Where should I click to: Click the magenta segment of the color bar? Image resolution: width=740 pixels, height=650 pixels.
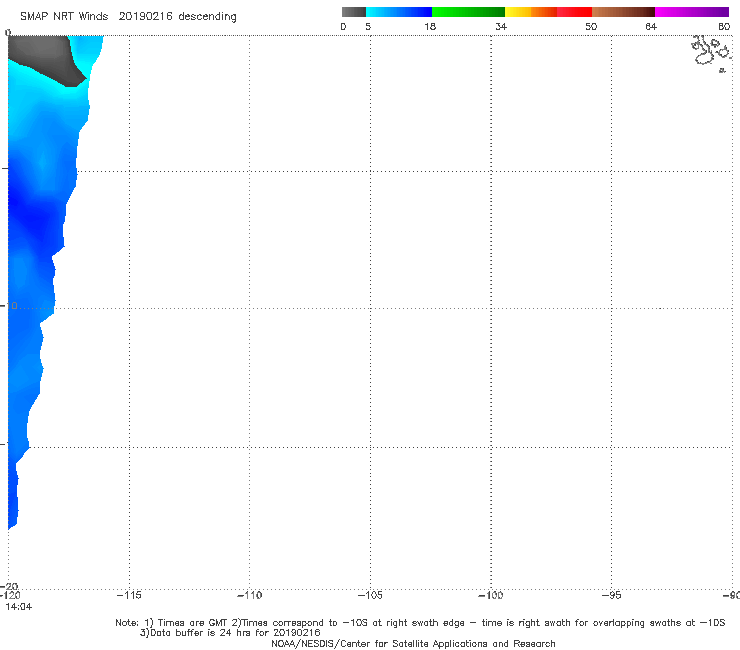[x=692, y=12]
